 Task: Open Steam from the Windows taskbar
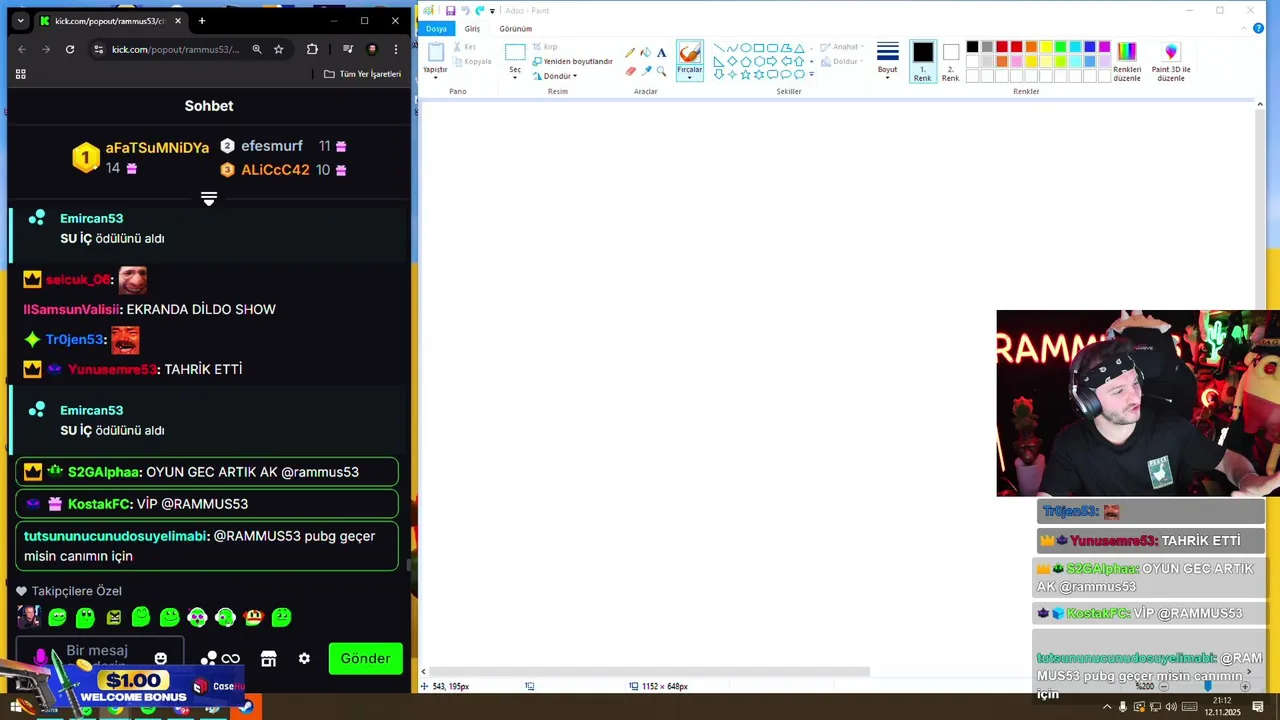(246, 708)
